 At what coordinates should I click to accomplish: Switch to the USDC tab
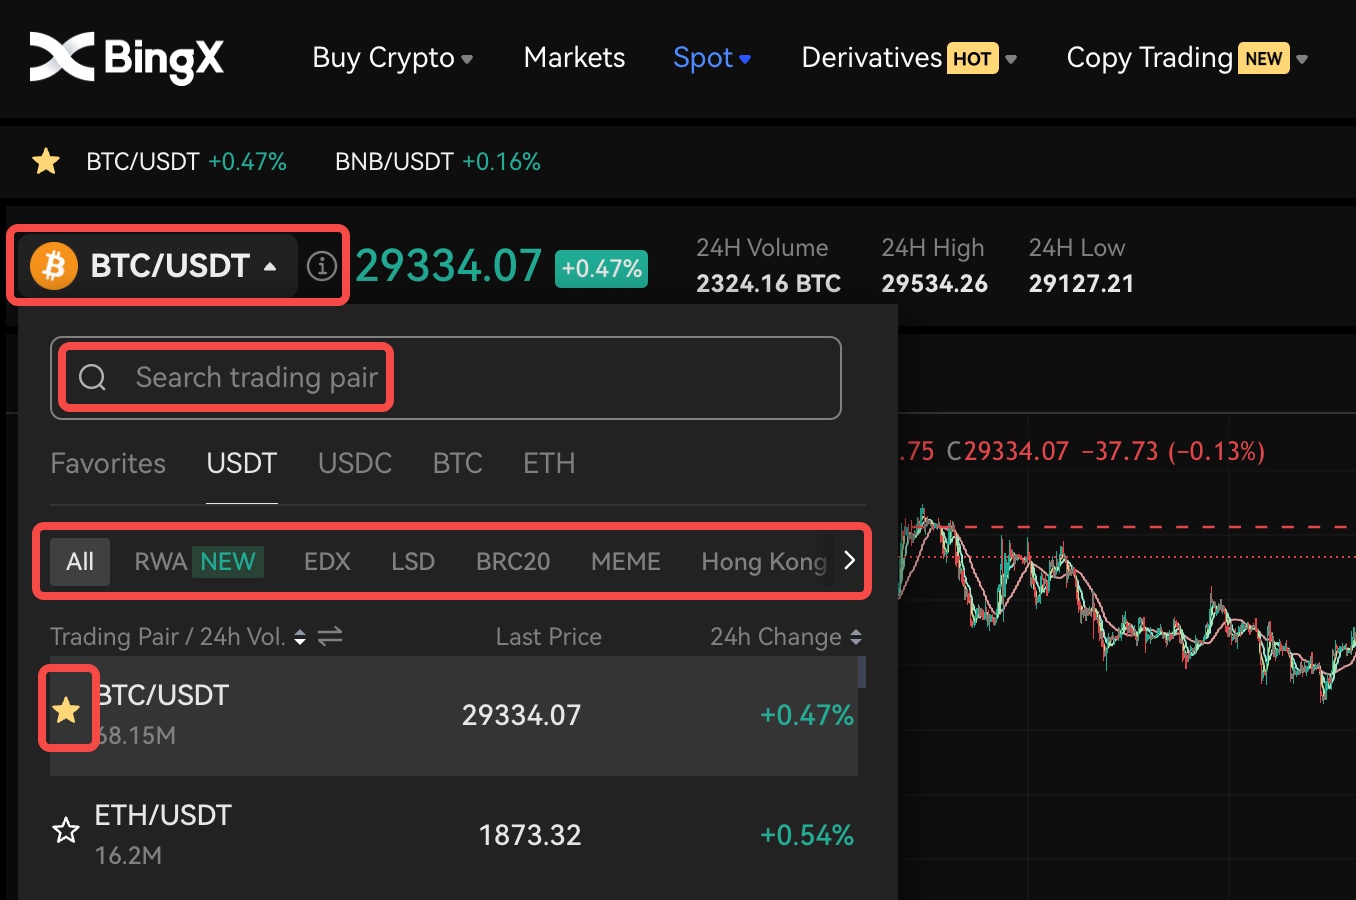point(355,463)
